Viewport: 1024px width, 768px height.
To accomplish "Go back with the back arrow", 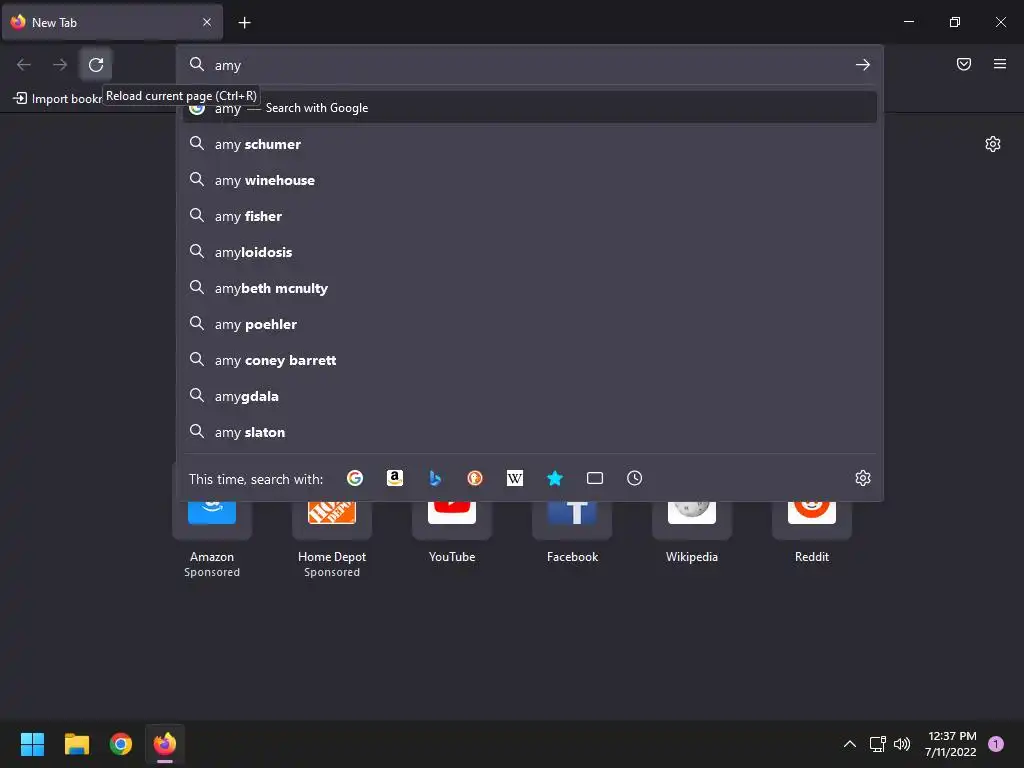I will (24, 65).
